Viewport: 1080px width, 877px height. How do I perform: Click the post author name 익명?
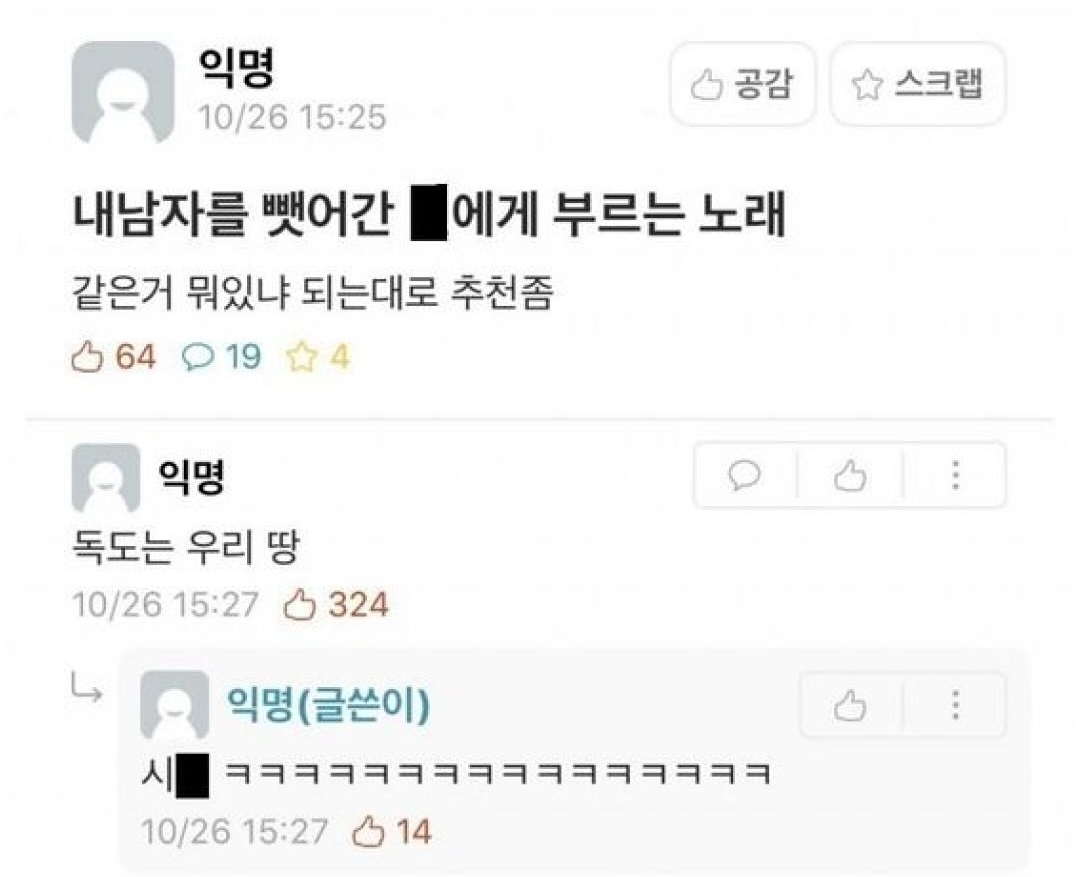[x=236, y=68]
